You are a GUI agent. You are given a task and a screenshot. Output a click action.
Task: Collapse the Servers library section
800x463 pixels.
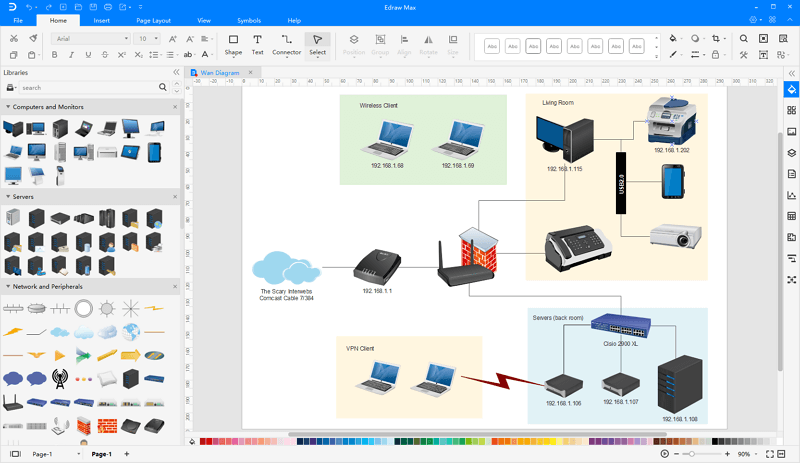click(8, 197)
